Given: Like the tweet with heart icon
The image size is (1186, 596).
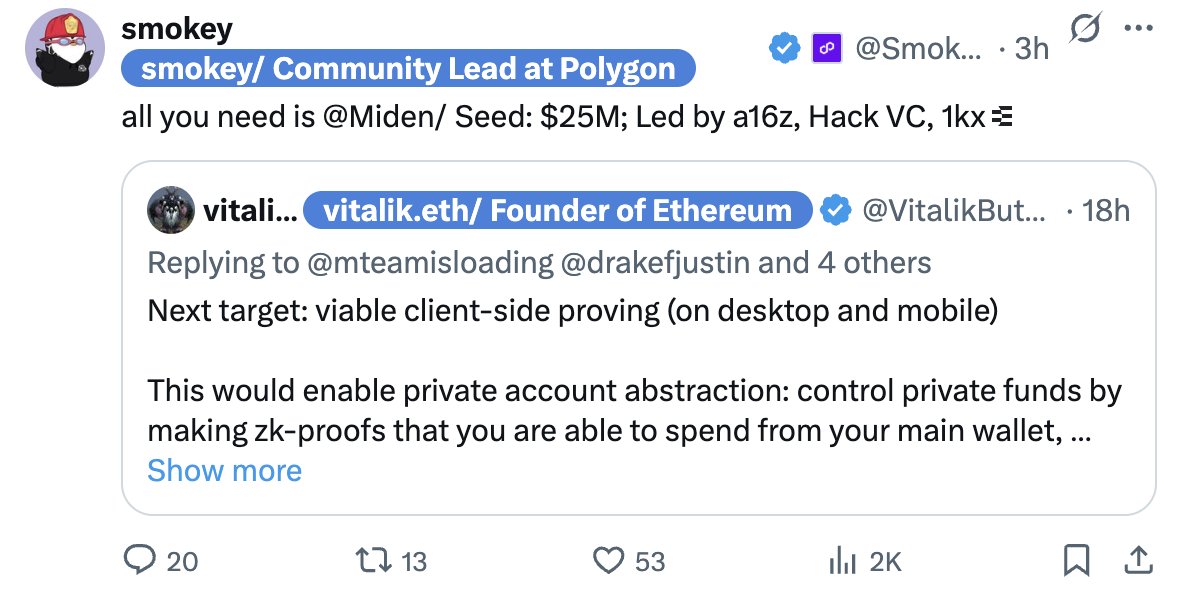Looking at the screenshot, I should click(x=608, y=562).
